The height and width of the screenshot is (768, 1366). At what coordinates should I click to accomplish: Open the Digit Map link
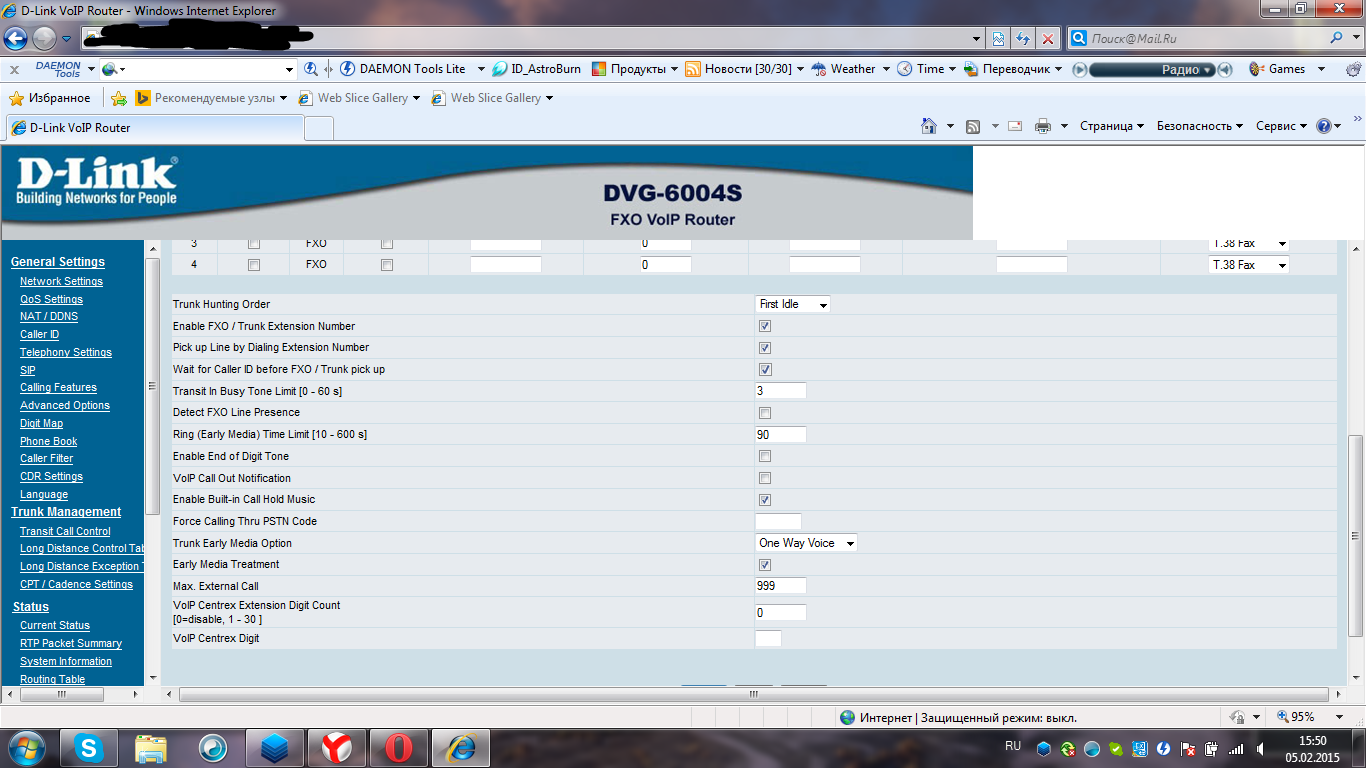(41, 423)
